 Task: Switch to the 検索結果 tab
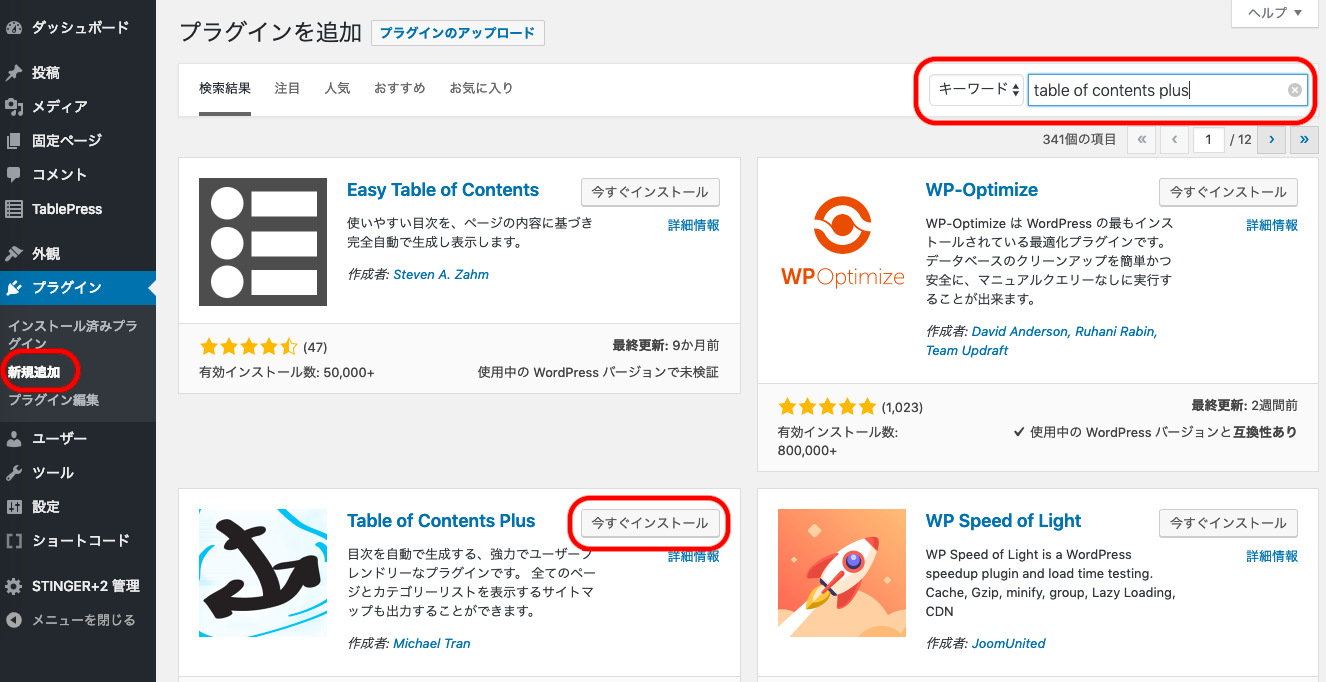tap(225, 88)
